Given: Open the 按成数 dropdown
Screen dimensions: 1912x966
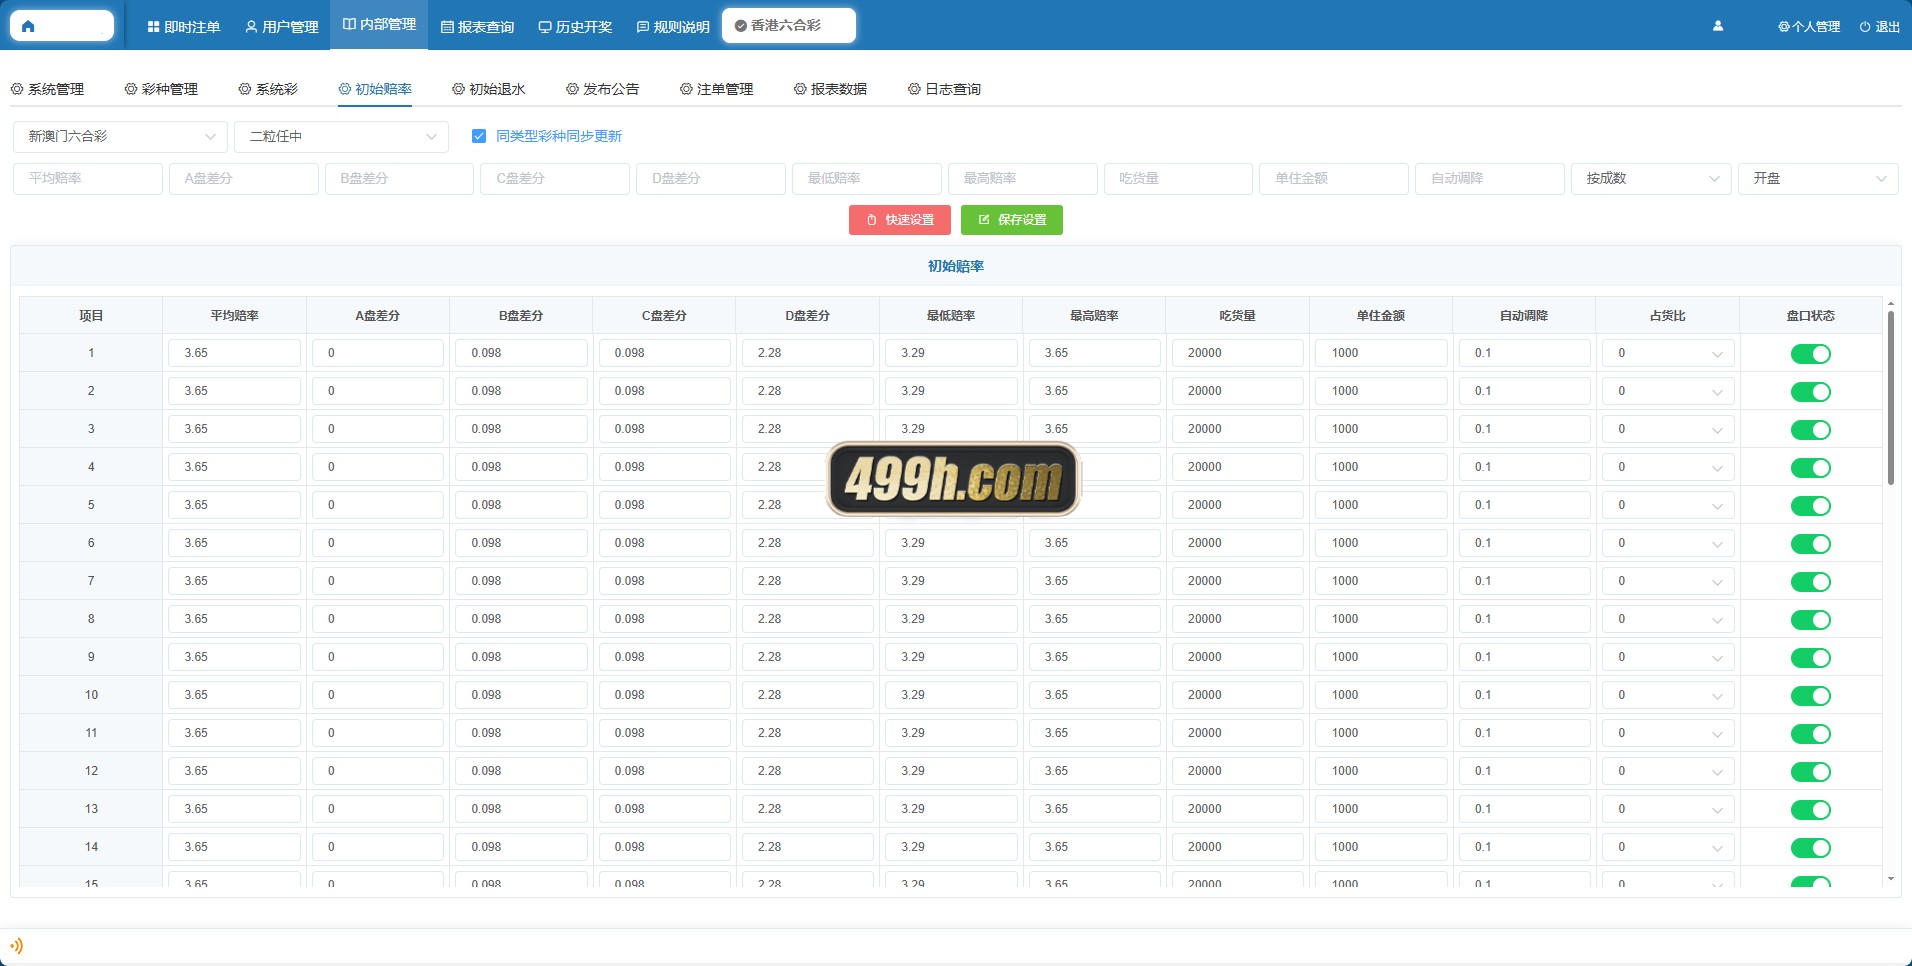Looking at the screenshot, I should click(1651, 179).
